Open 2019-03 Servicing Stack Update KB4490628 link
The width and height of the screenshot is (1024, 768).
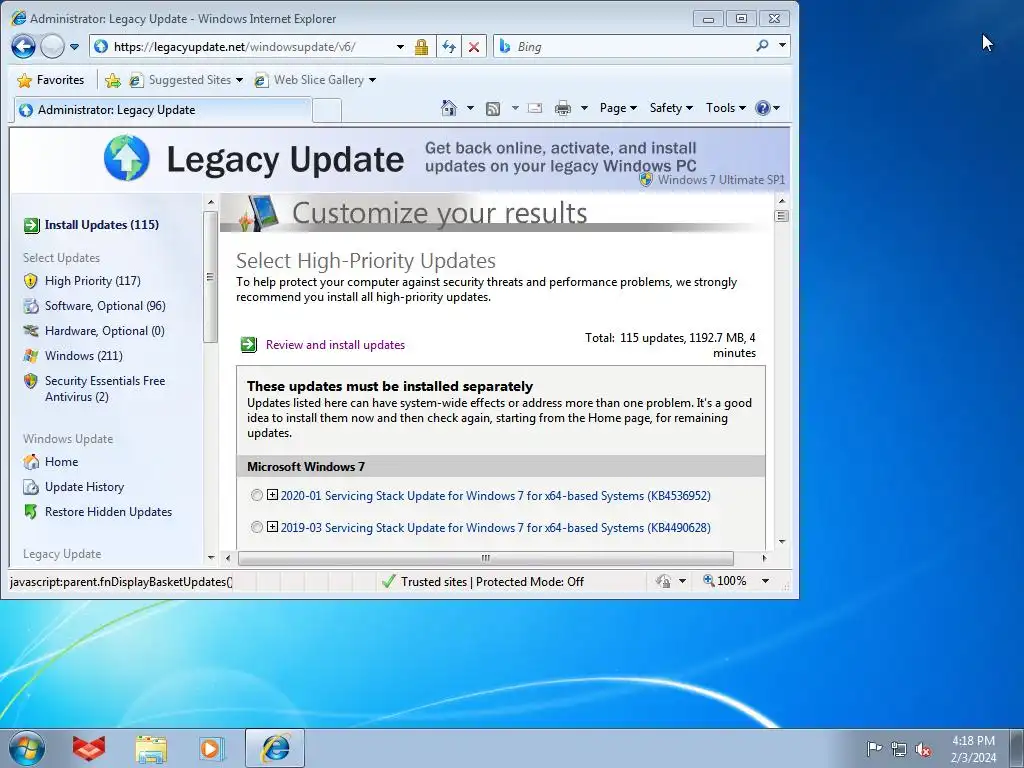pos(496,528)
